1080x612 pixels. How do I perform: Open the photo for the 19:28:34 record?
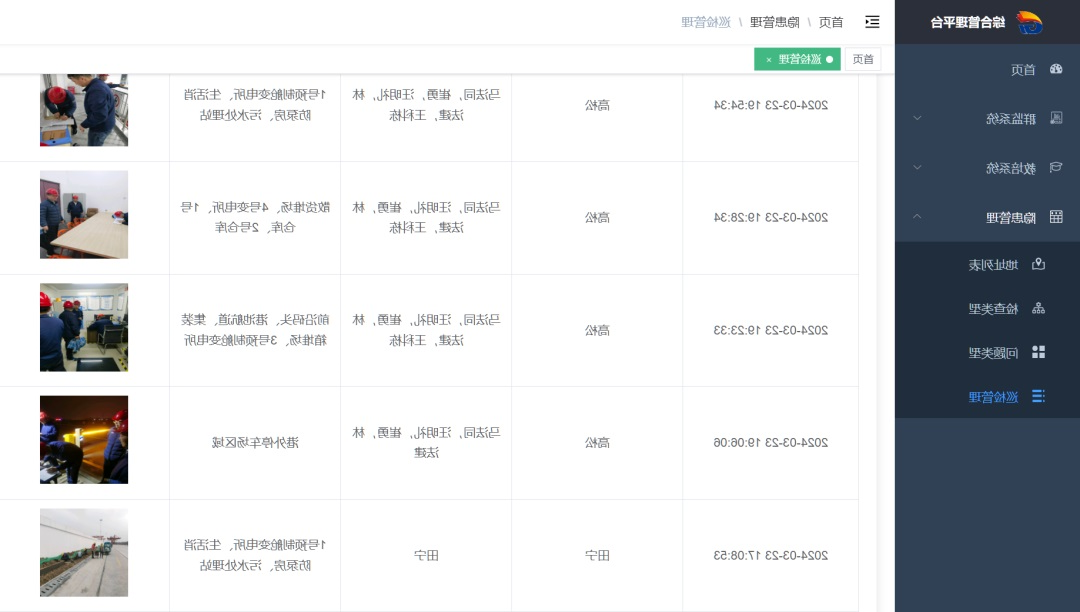point(84,215)
